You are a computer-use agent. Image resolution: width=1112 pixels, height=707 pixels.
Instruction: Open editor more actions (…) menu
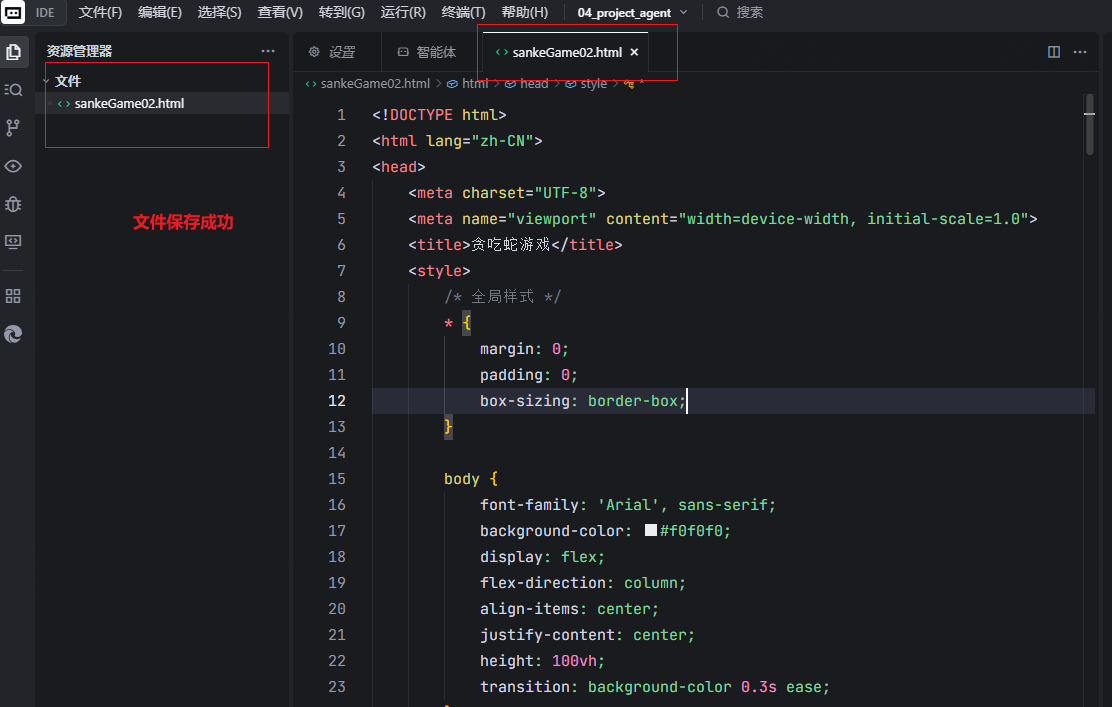click(1080, 52)
